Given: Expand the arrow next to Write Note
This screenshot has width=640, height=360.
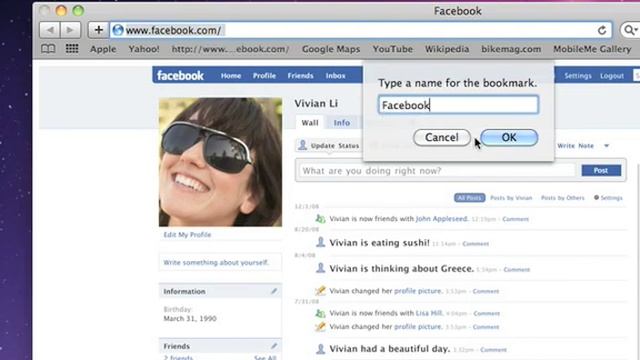Looking at the screenshot, I should [607, 146].
